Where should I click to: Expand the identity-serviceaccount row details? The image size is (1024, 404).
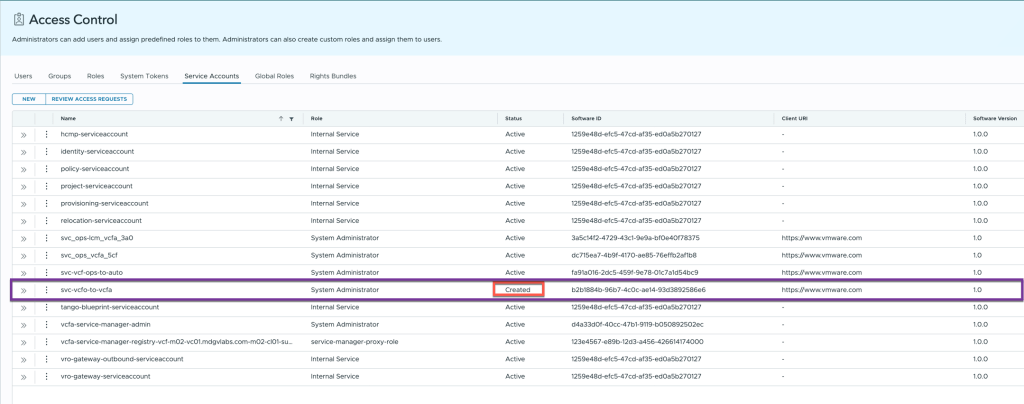(23, 152)
